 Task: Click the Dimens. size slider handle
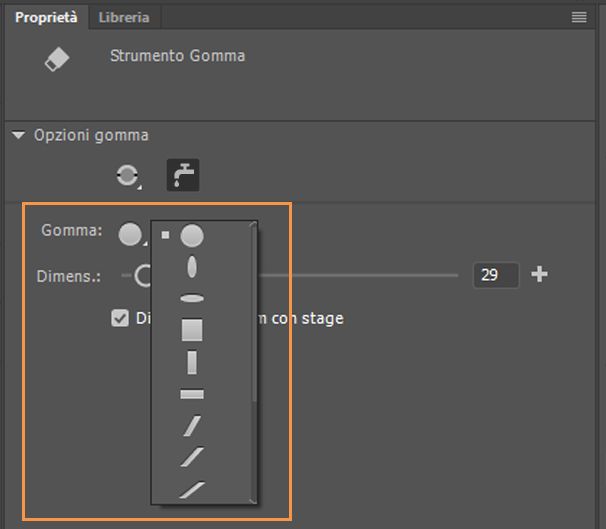pos(143,276)
